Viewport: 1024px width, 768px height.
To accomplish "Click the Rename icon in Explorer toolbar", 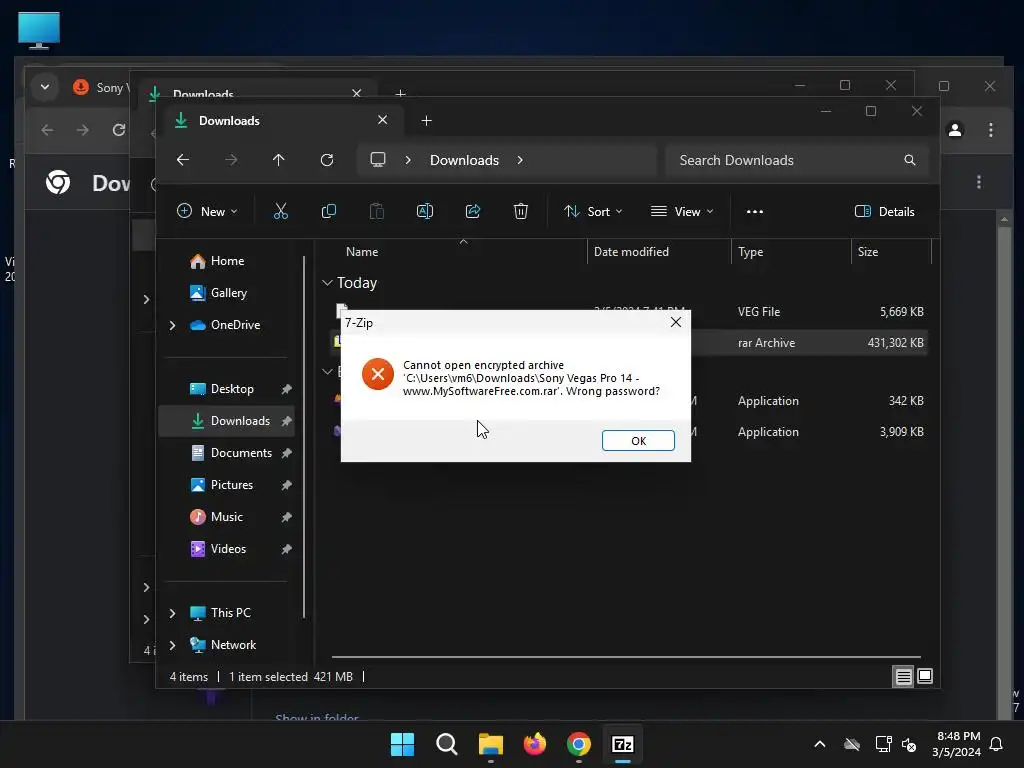I will coord(424,212).
